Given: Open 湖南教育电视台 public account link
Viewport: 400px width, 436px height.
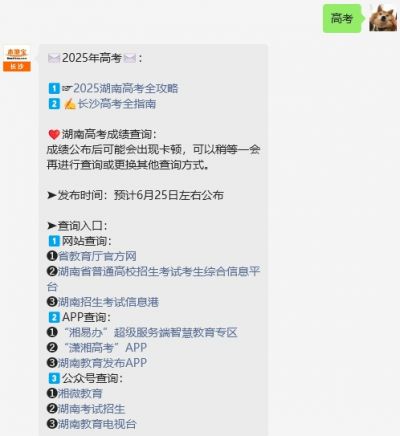Looking at the screenshot, I should click(97, 424).
